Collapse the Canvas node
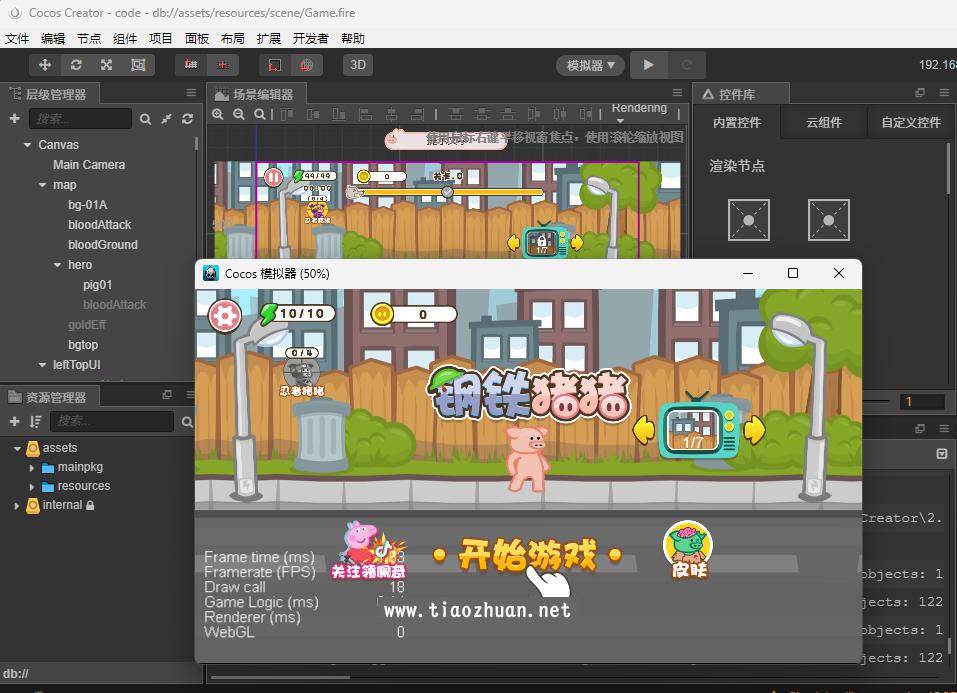Viewport: 957px width, 693px height. [x=27, y=145]
